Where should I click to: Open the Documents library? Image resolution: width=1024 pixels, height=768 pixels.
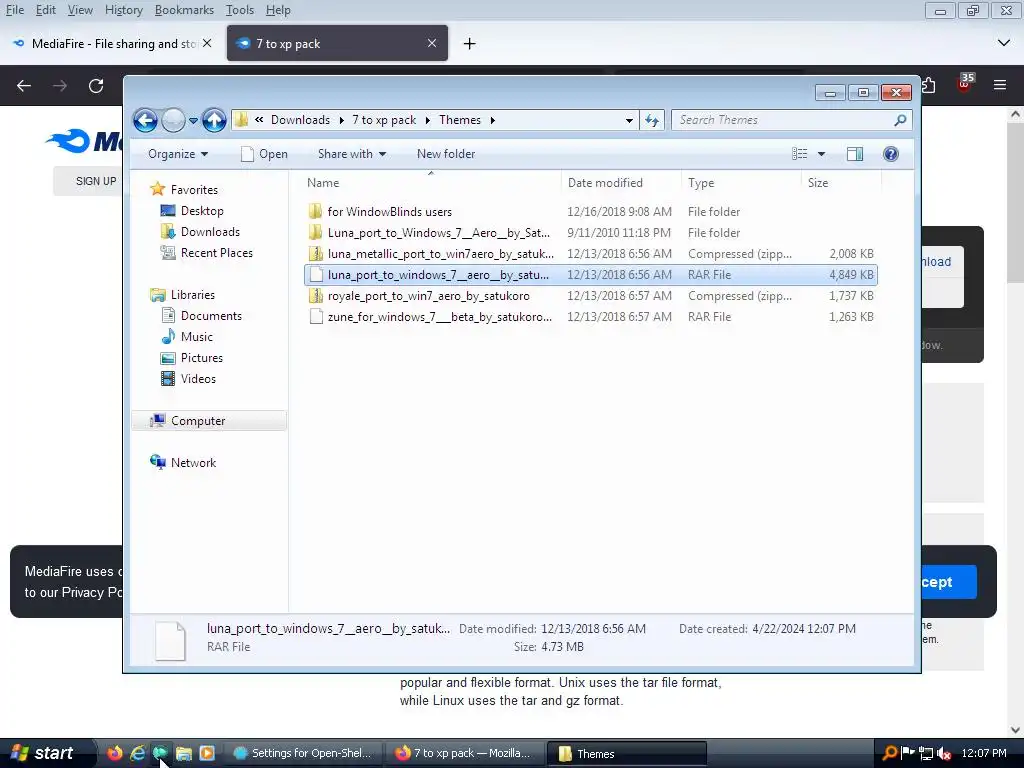tap(211, 315)
